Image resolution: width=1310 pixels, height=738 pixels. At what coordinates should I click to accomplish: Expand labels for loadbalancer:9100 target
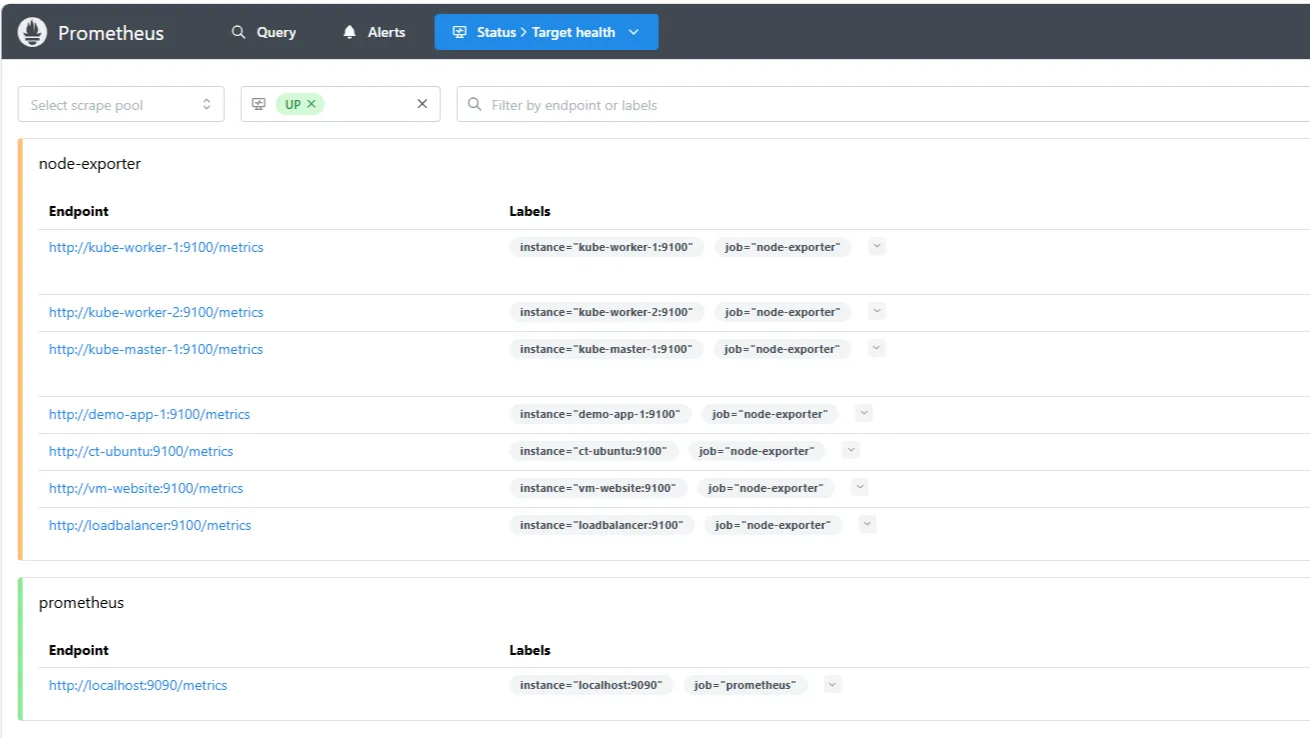(x=867, y=524)
